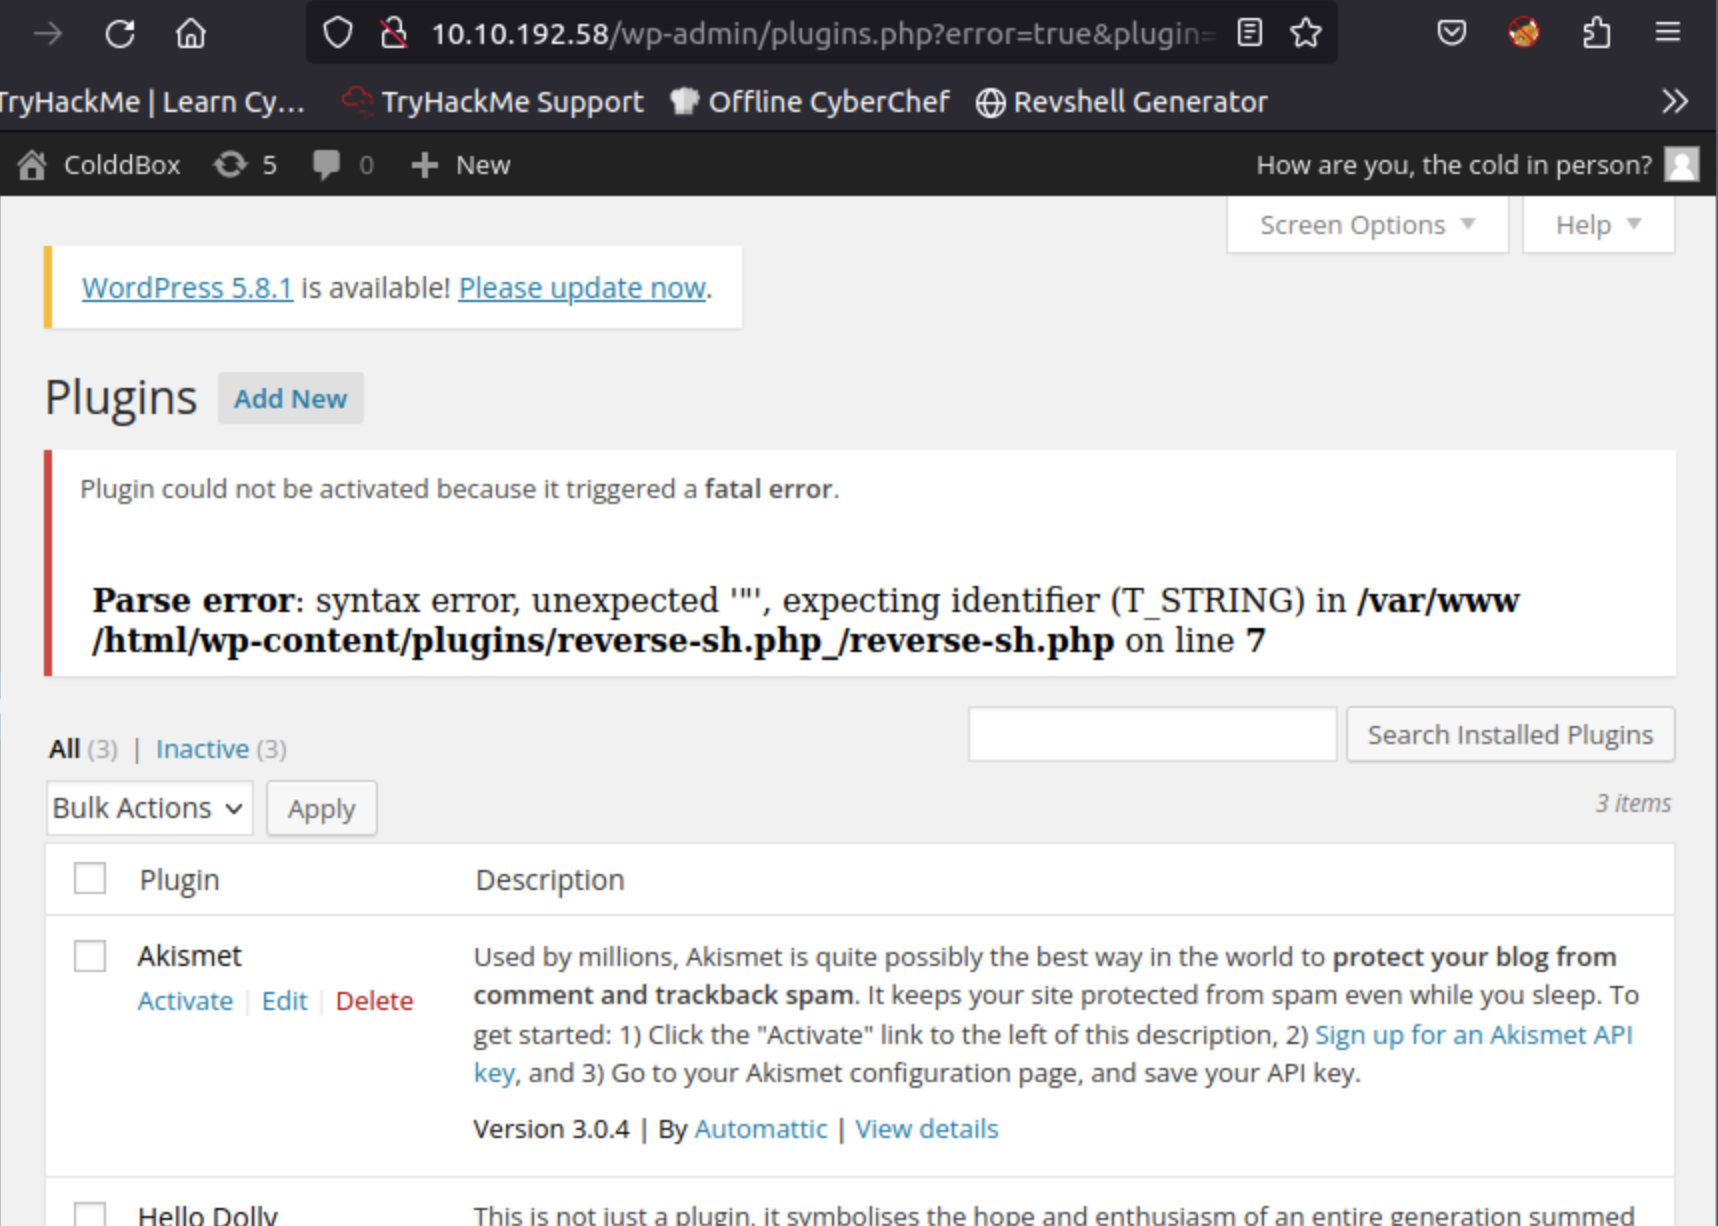Open the tracking protection shield icon

click(338, 33)
